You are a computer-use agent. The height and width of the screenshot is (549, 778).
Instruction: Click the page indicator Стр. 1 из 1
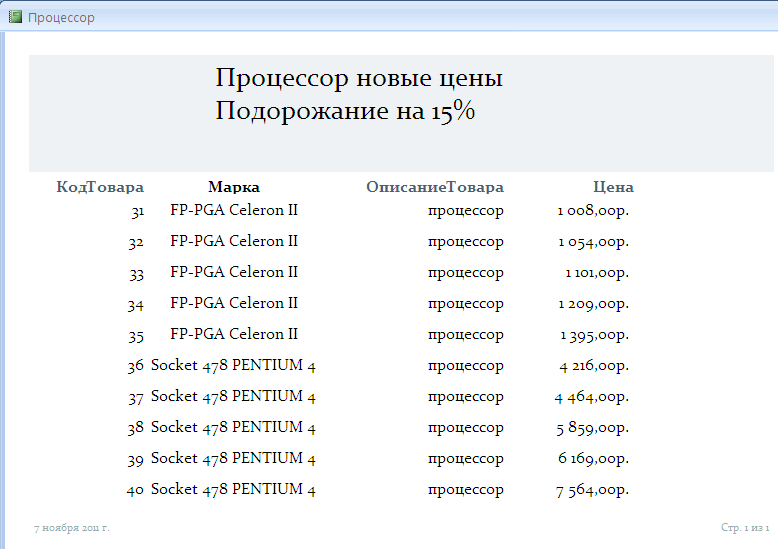pos(745,528)
